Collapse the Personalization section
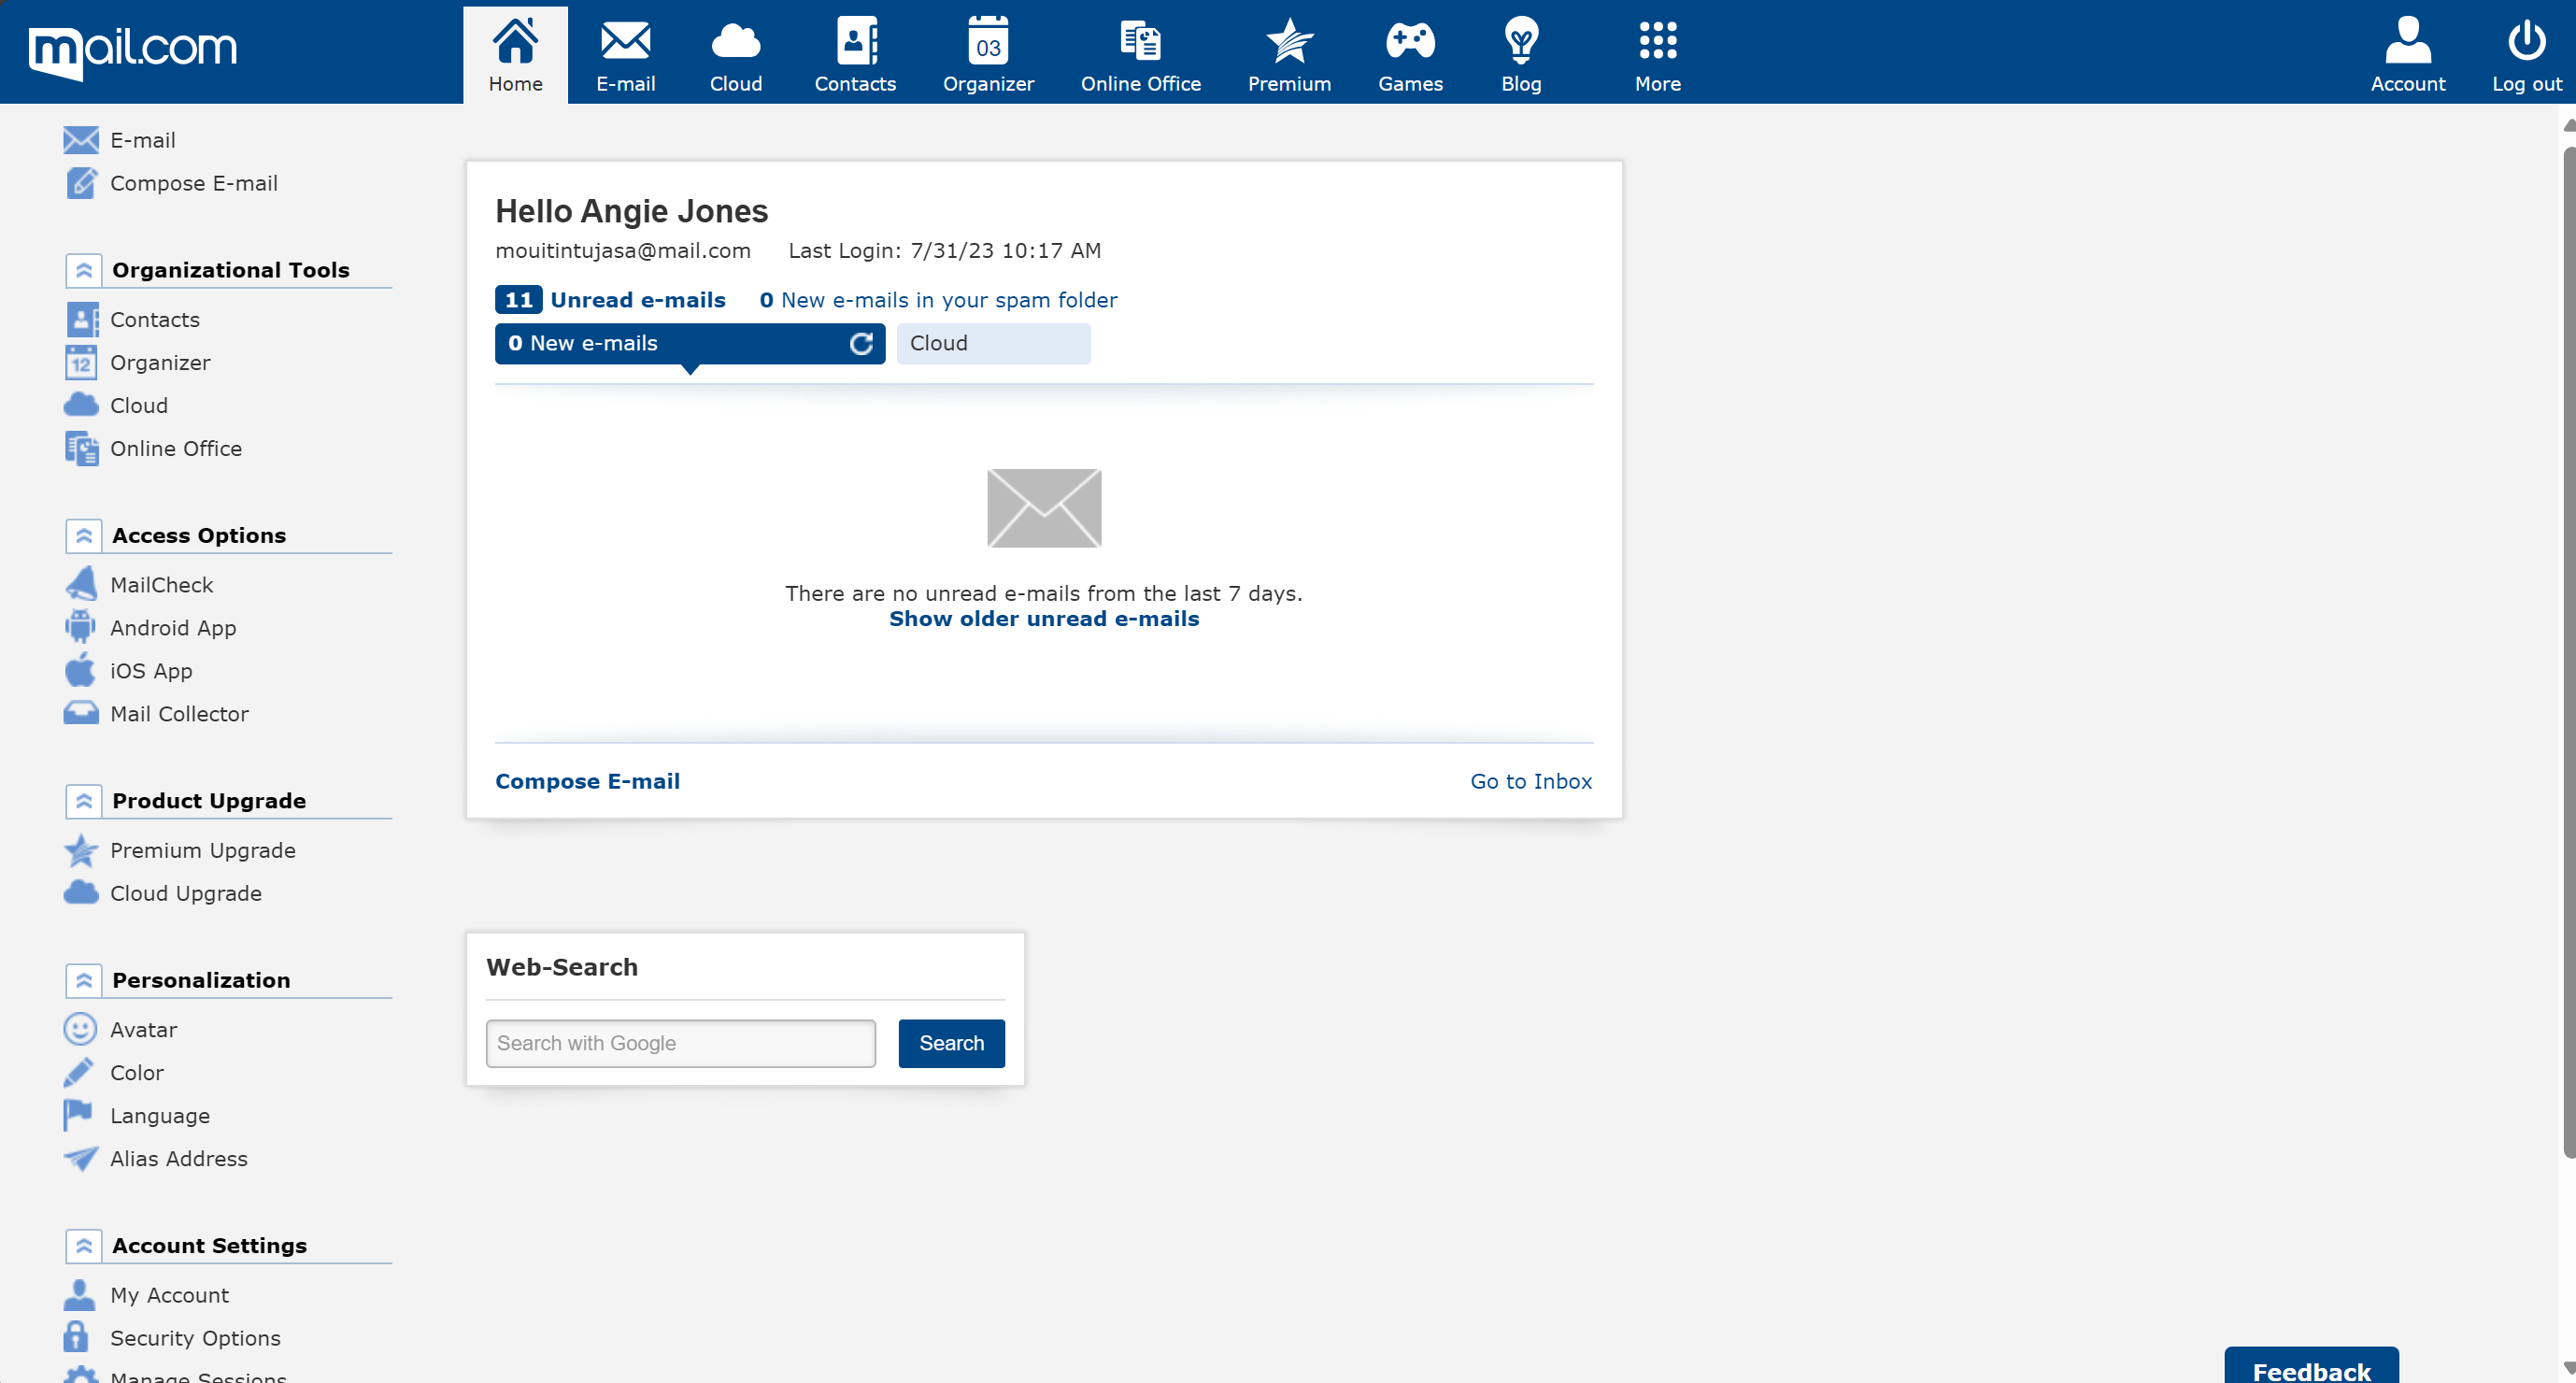 click(x=84, y=980)
